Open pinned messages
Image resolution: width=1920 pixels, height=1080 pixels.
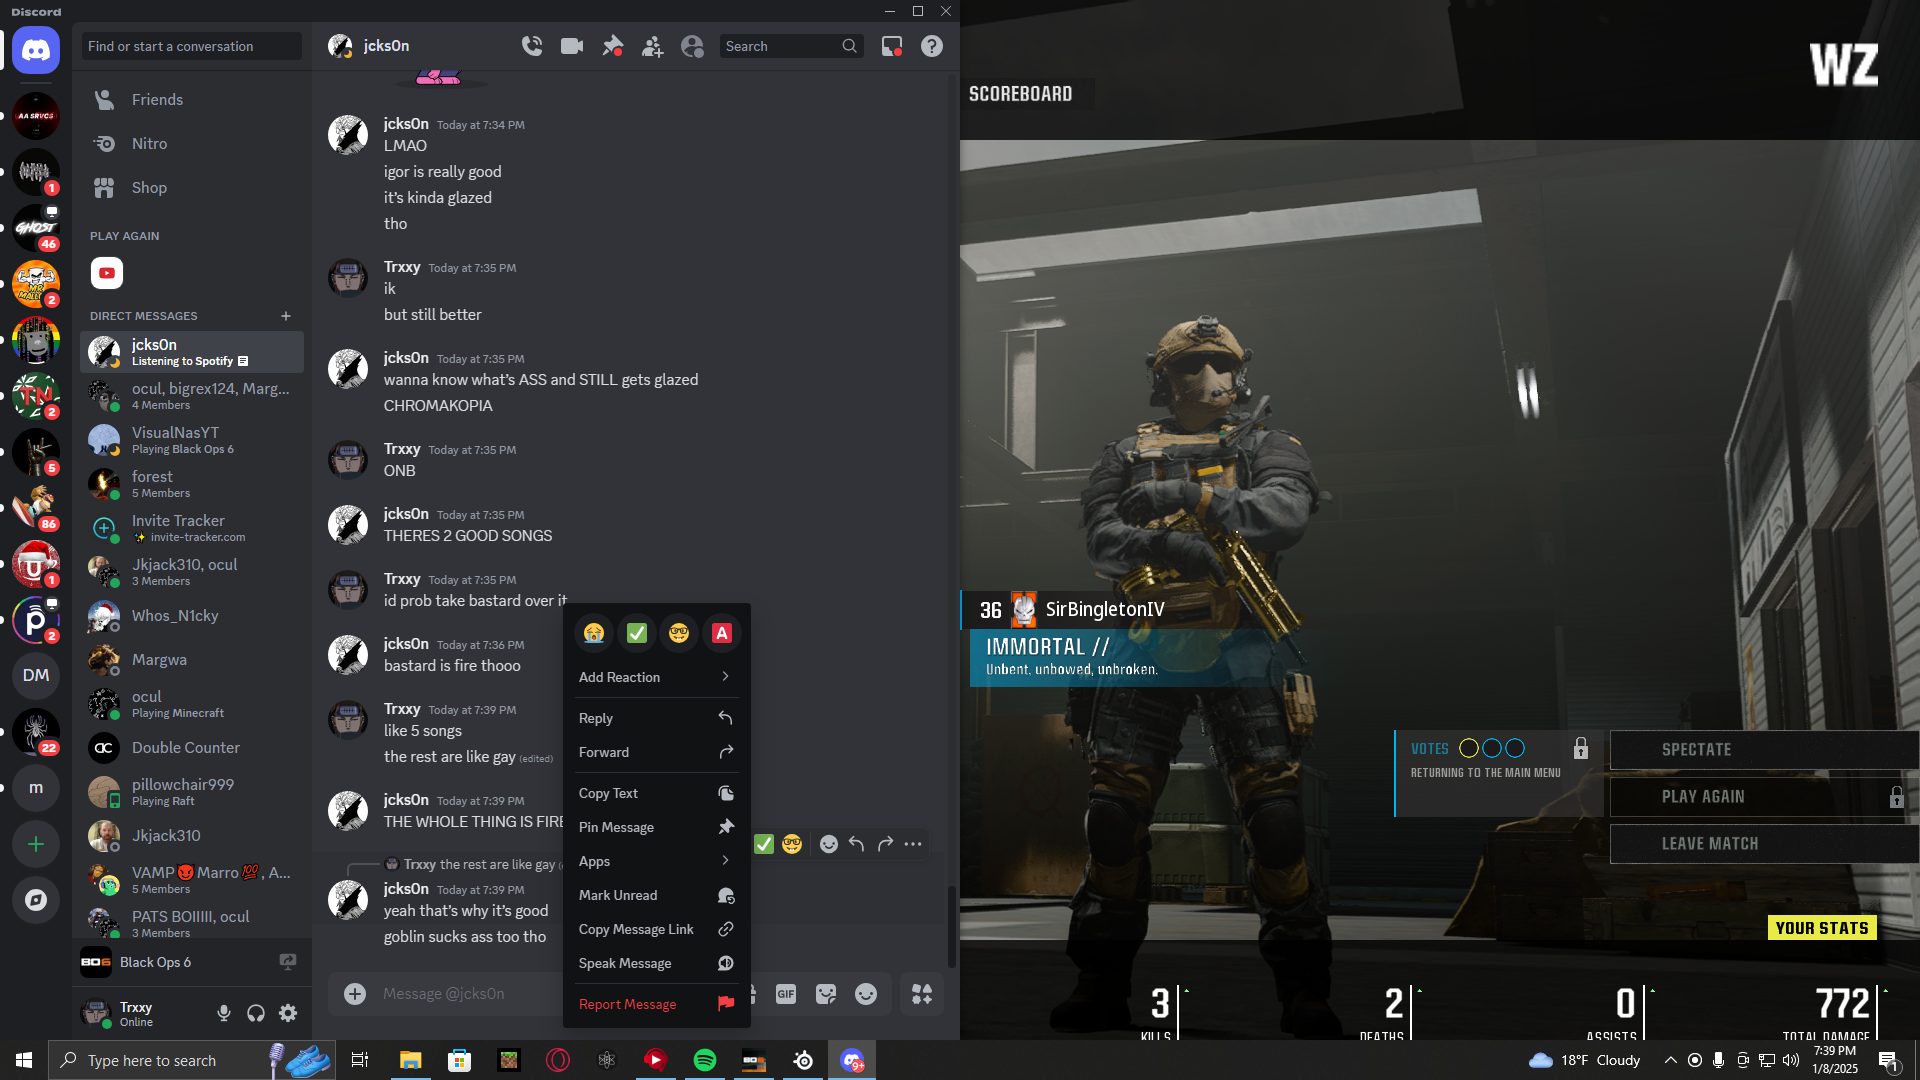pyautogui.click(x=612, y=46)
